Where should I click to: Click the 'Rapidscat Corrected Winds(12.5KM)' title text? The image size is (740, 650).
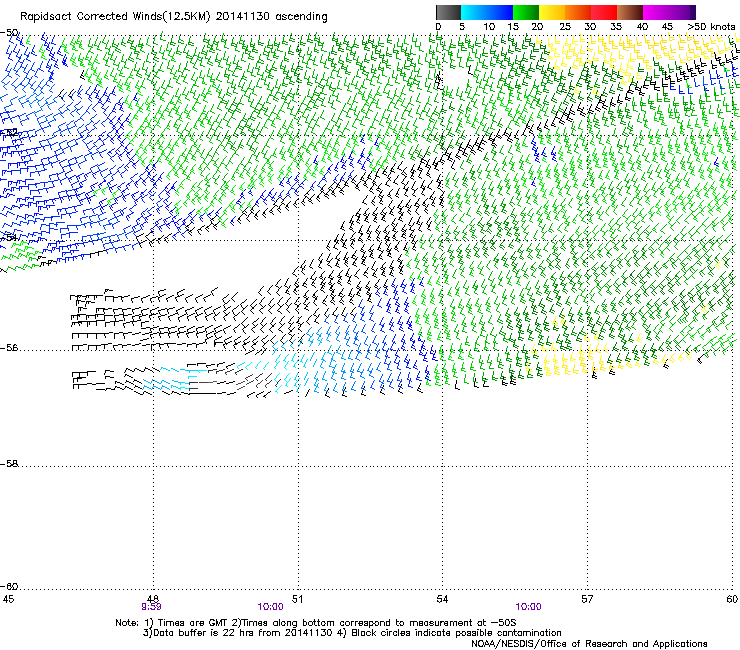(115, 17)
